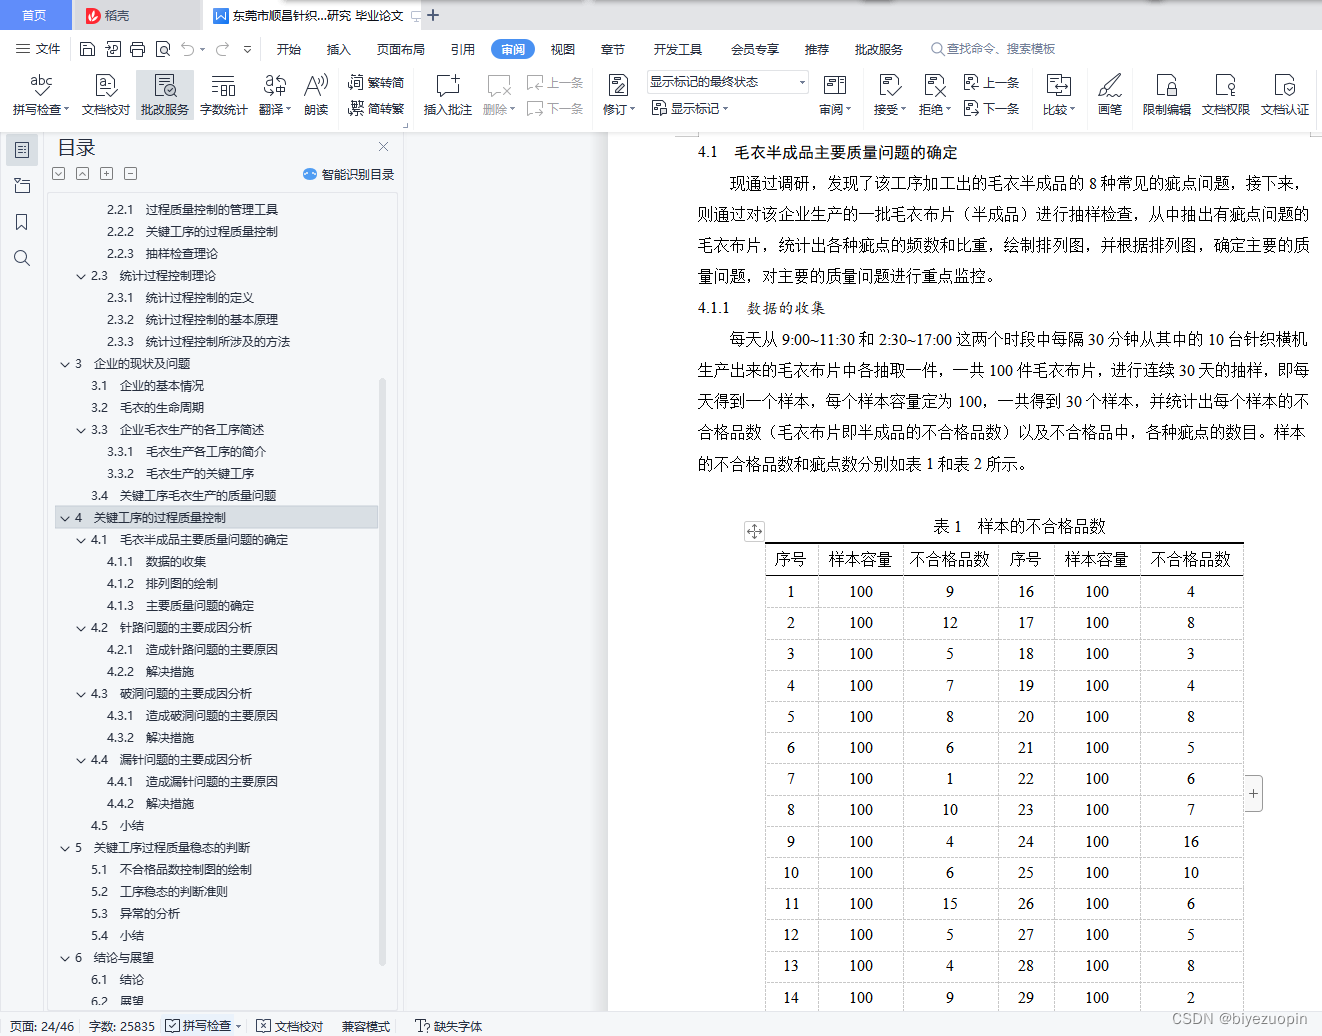
Task: Click 智能识别目录 link
Action: (349, 174)
